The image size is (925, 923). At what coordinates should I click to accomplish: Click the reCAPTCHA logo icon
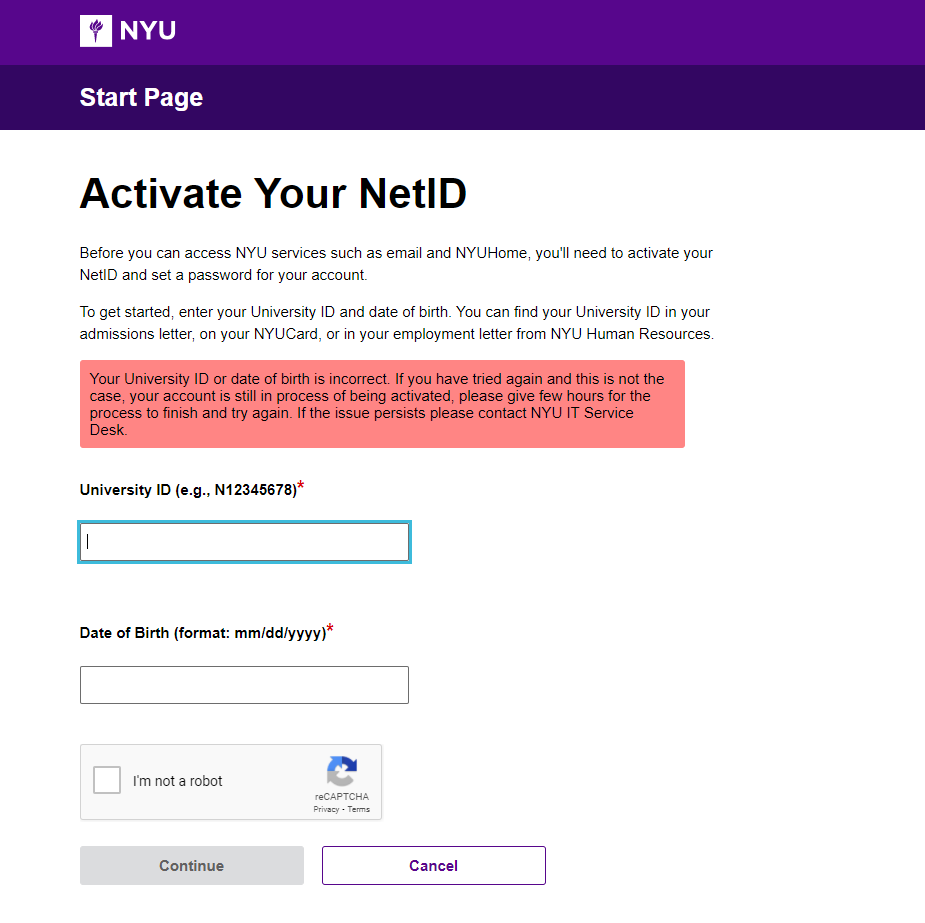coord(342,771)
